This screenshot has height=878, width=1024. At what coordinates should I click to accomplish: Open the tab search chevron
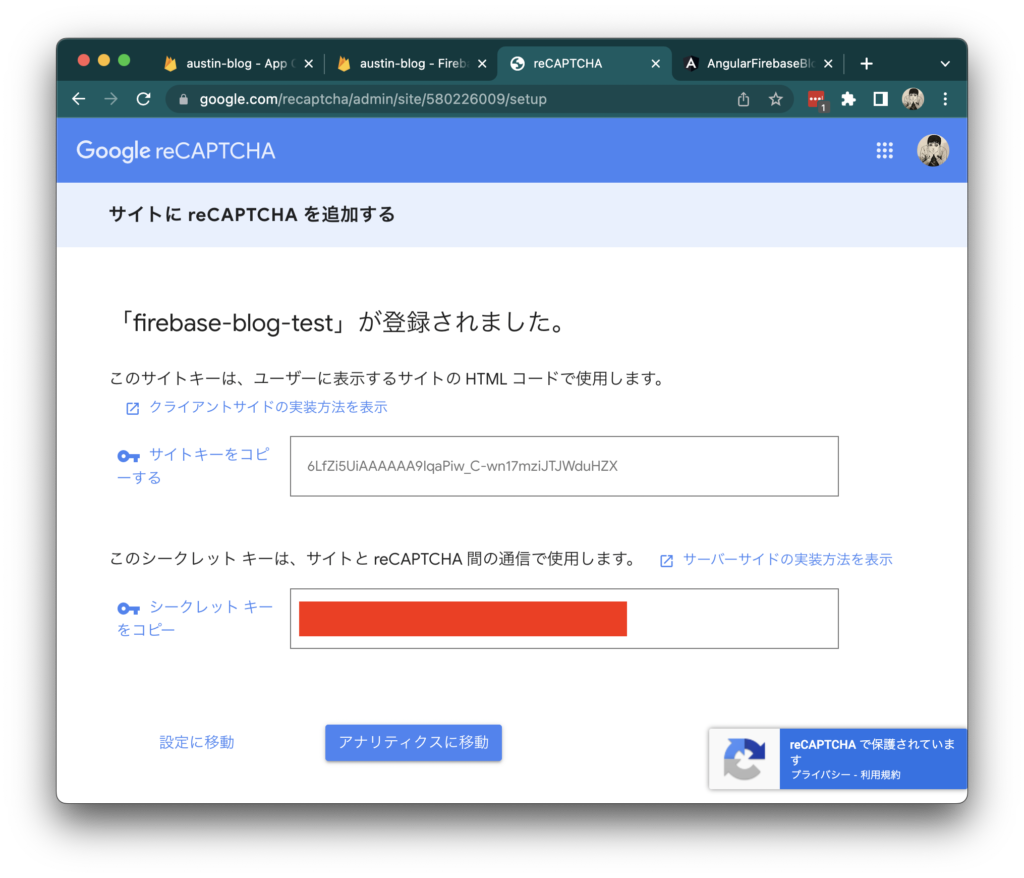(944, 62)
